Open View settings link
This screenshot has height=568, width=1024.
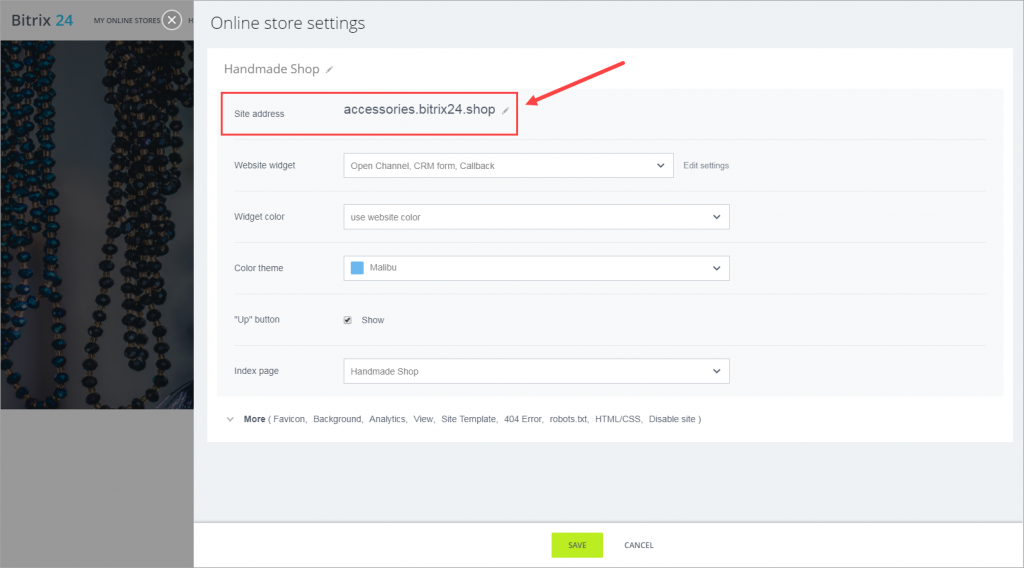tap(423, 419)
